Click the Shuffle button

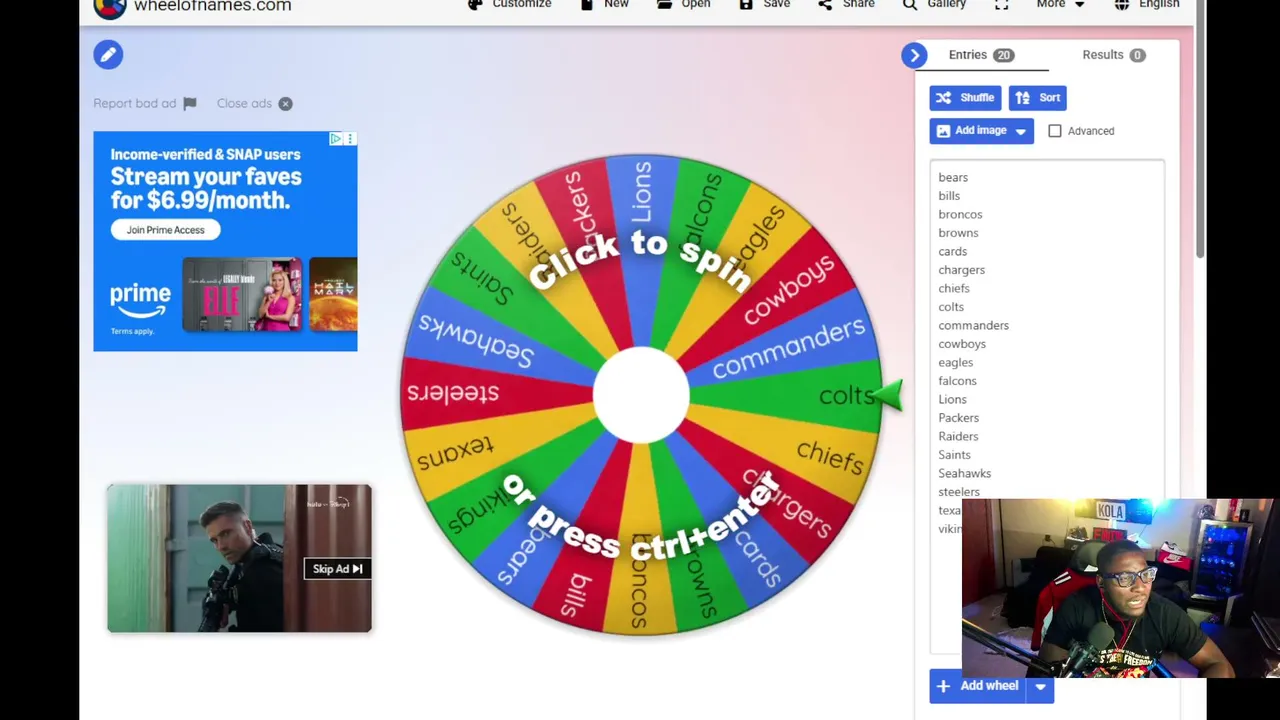(x=965, y=98)
